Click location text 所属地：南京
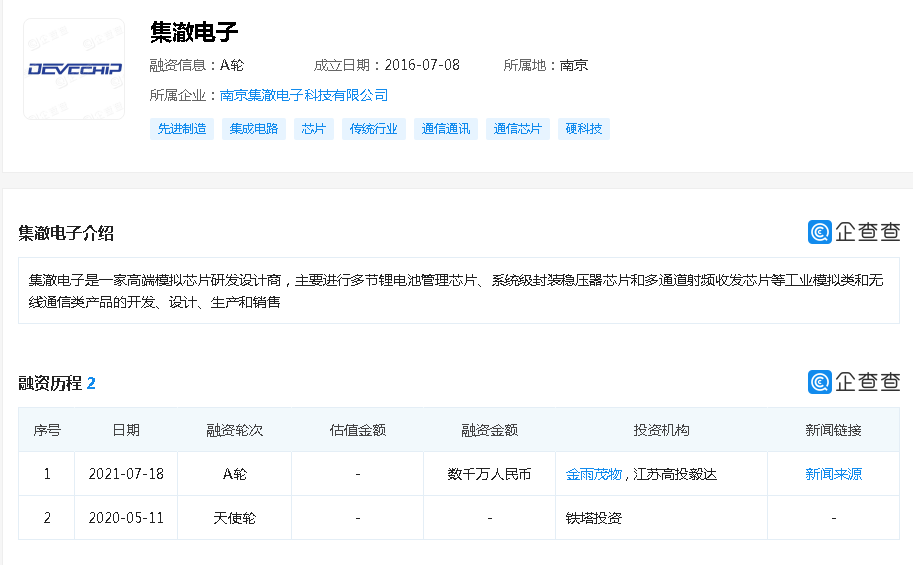 click(x=546, y=65)
